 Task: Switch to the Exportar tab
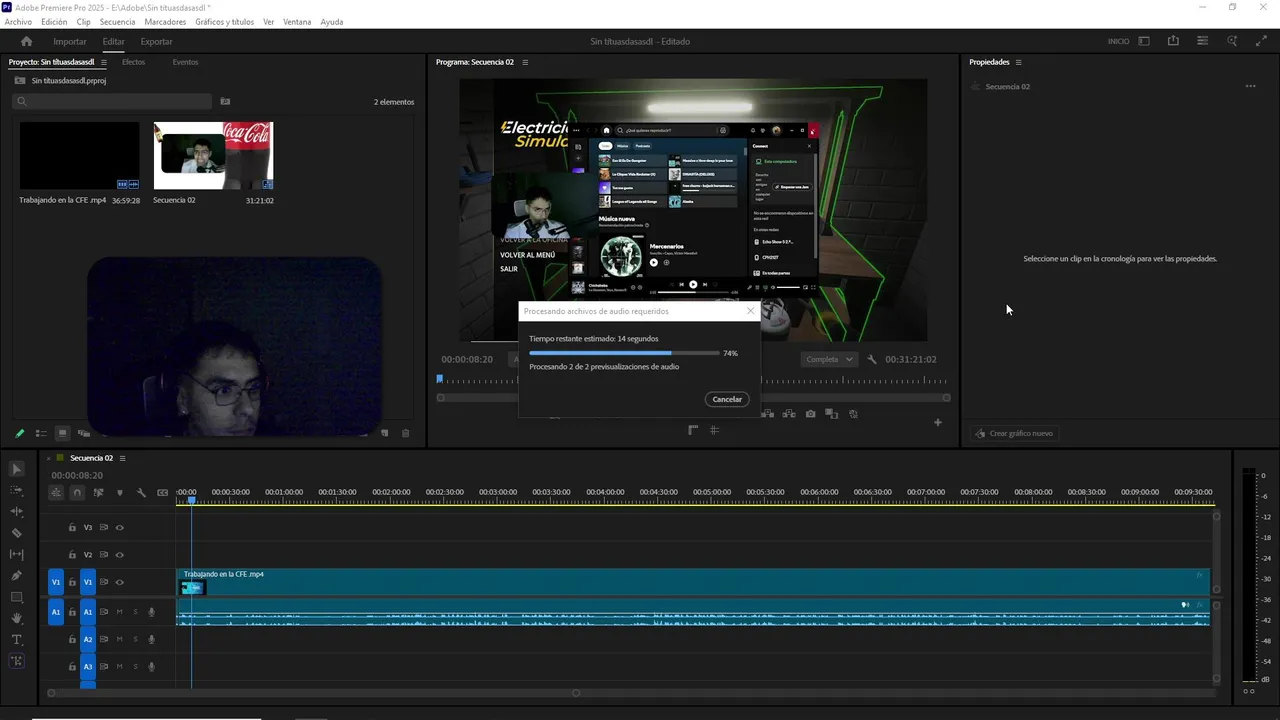tap(156, 42)
